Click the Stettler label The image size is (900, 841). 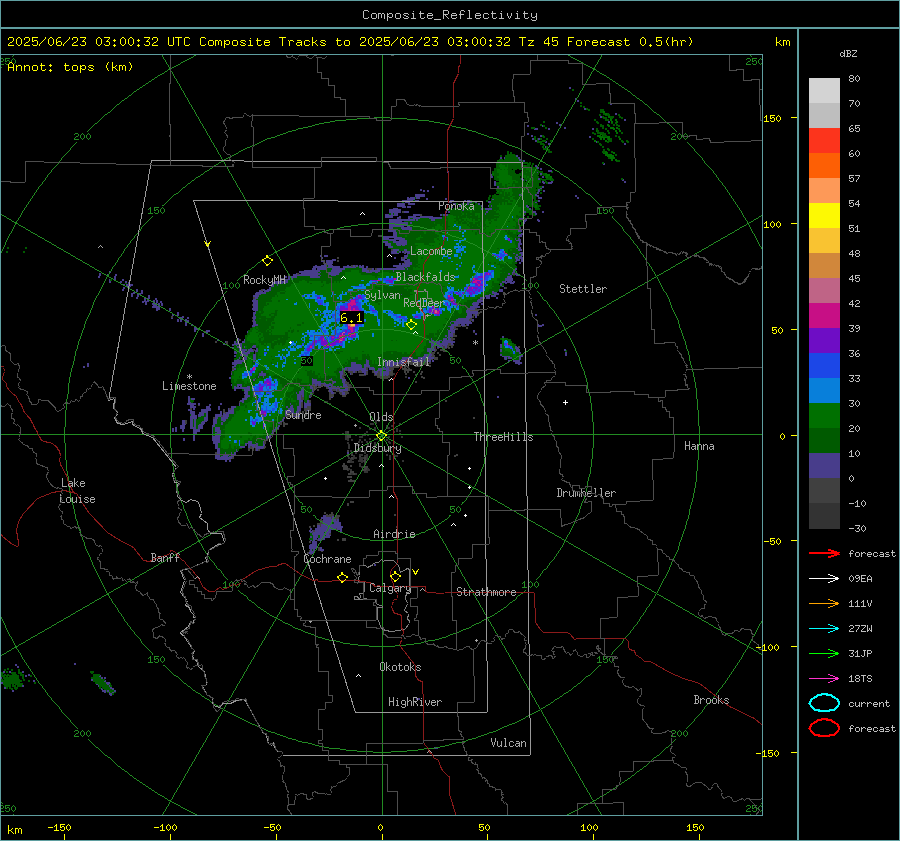[583, 289]
